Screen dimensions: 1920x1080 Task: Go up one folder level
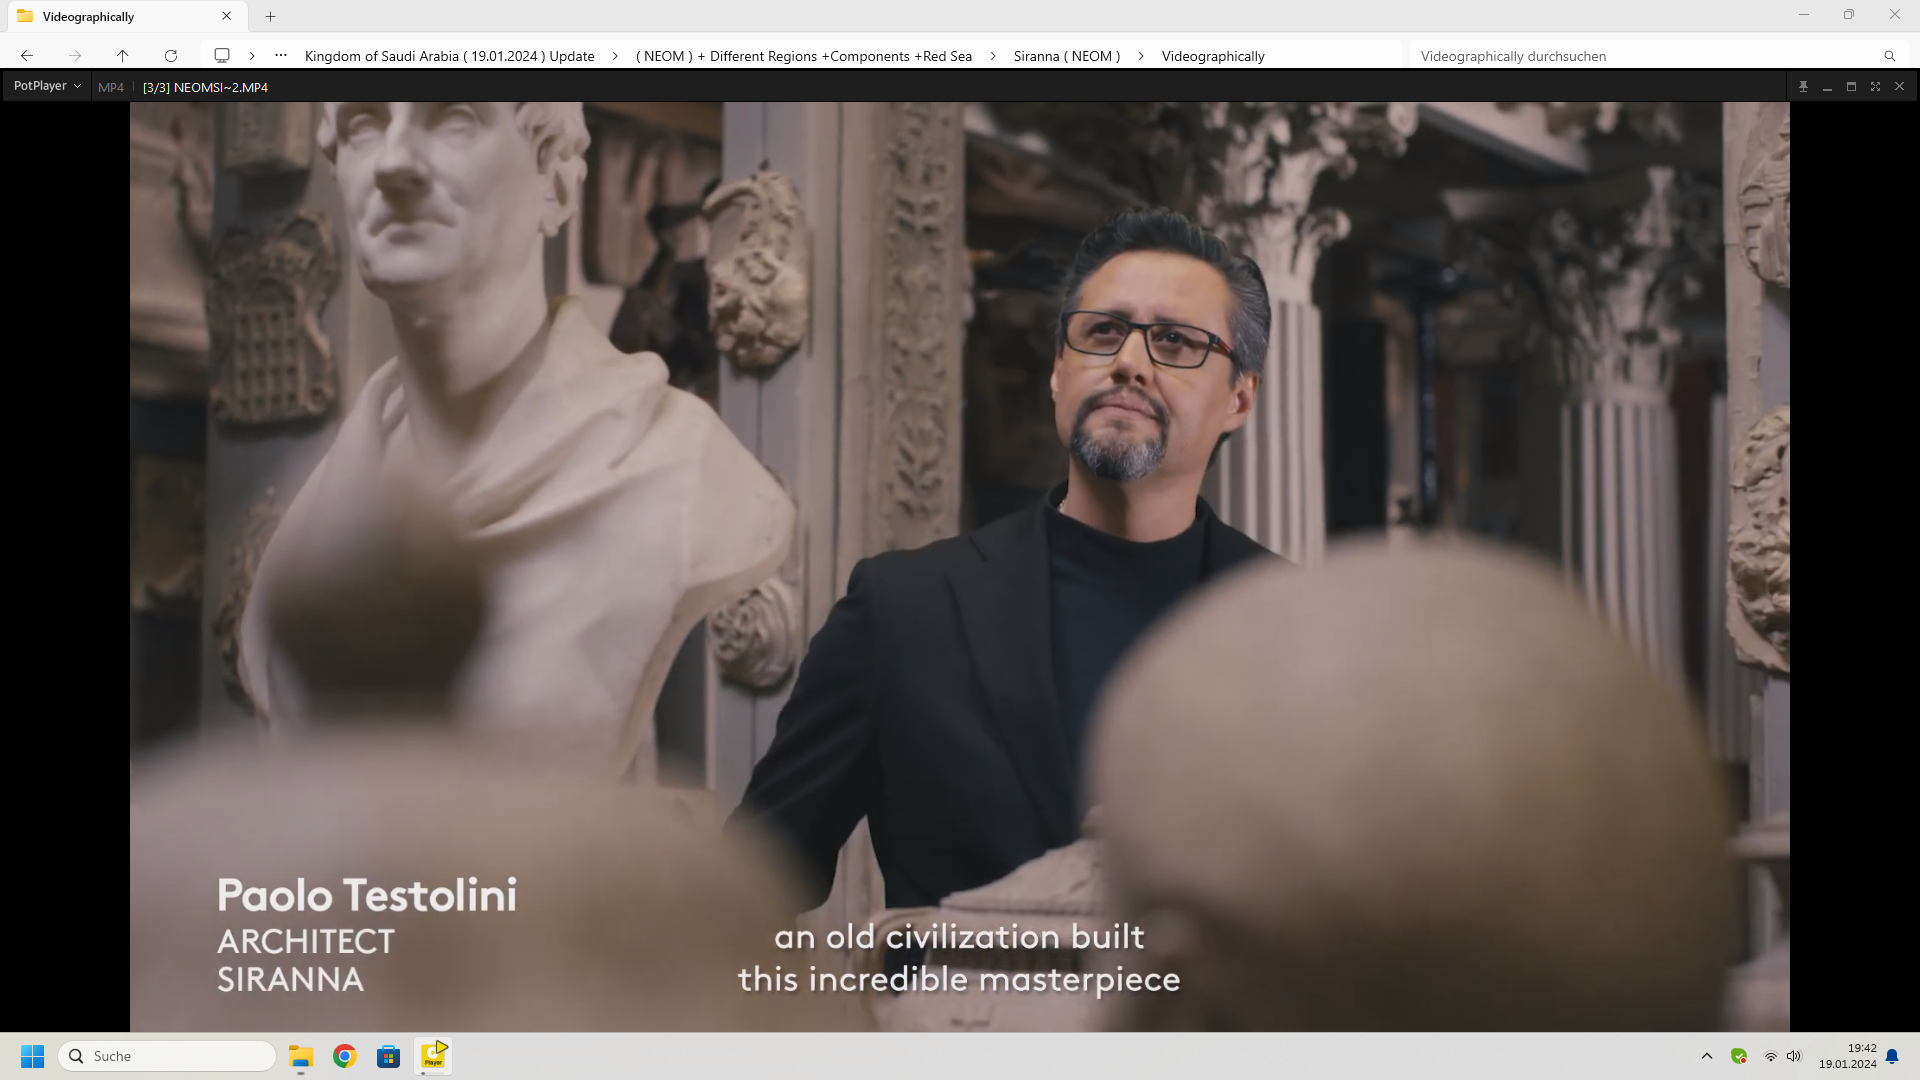click(x=123, y=56)
